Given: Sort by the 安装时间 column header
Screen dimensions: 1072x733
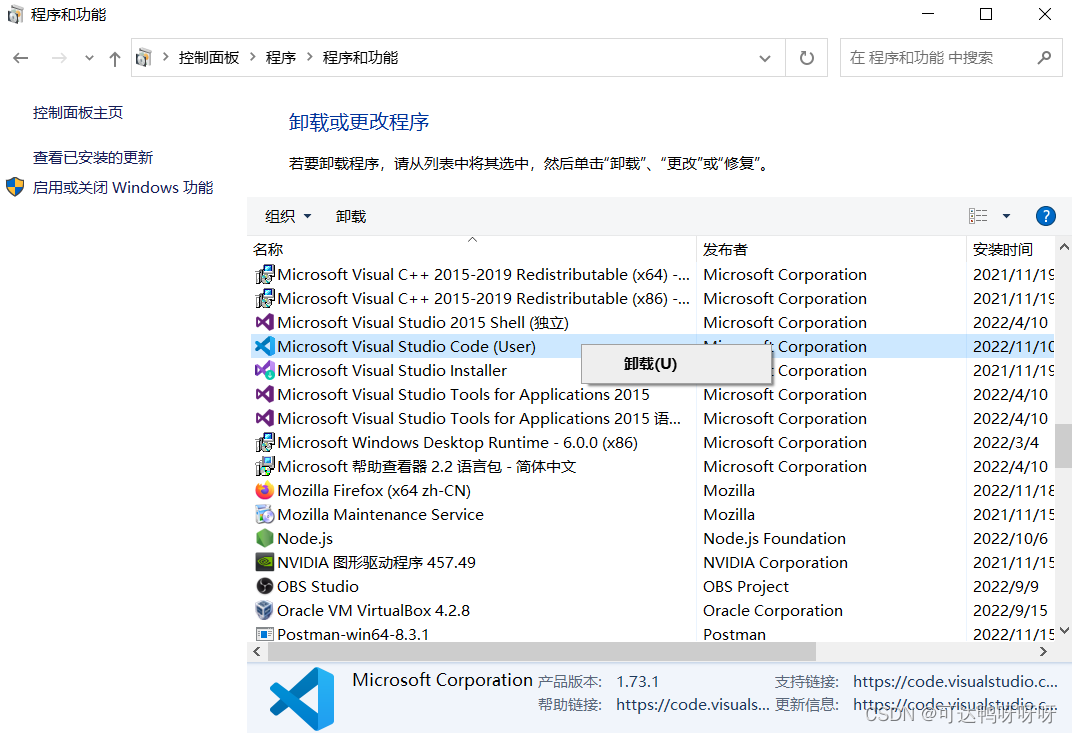Looking at the screenshot, I should 1010,250.
